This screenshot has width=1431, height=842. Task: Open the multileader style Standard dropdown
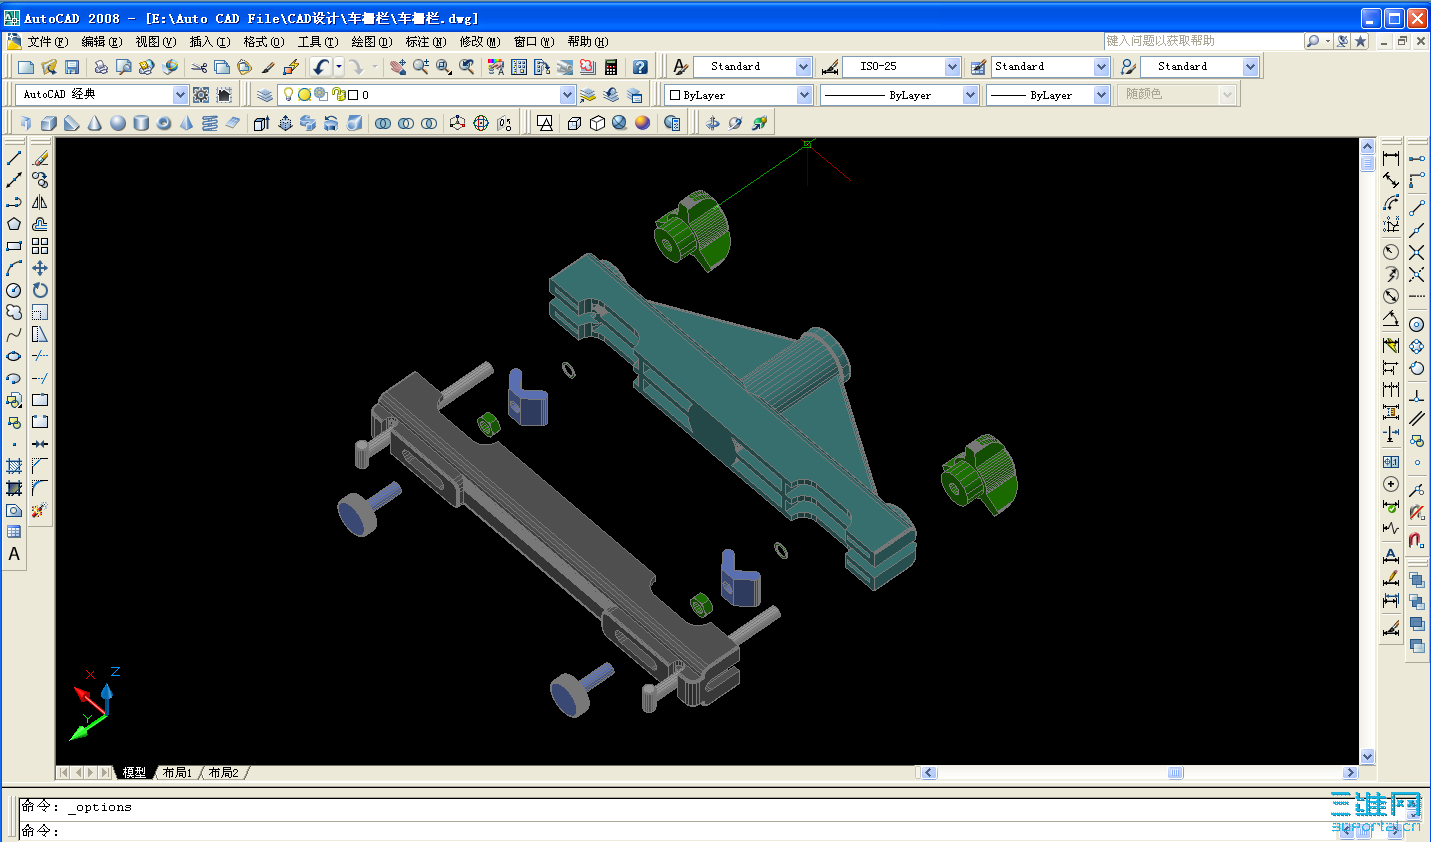(x=1250, y=67)
